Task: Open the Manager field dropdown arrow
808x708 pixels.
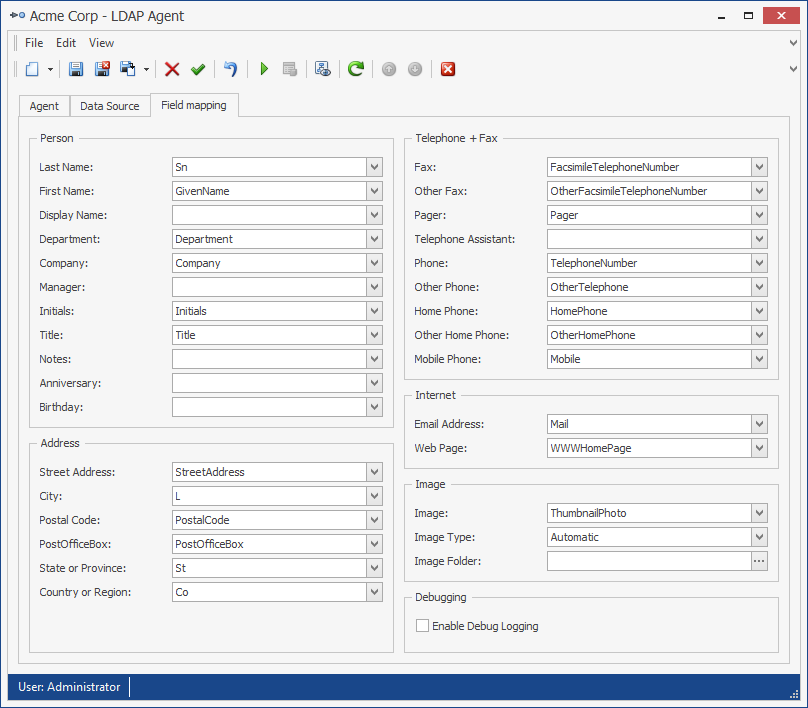Action: (x=375, y=287)
